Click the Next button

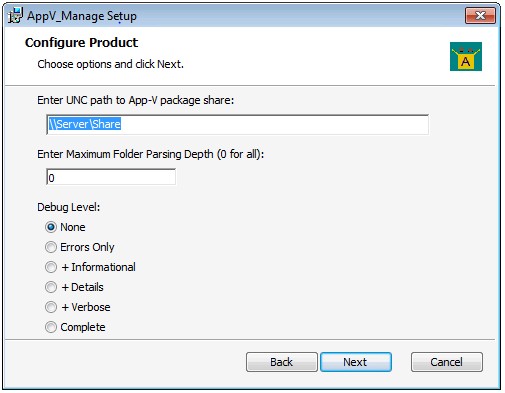point(356,362)
